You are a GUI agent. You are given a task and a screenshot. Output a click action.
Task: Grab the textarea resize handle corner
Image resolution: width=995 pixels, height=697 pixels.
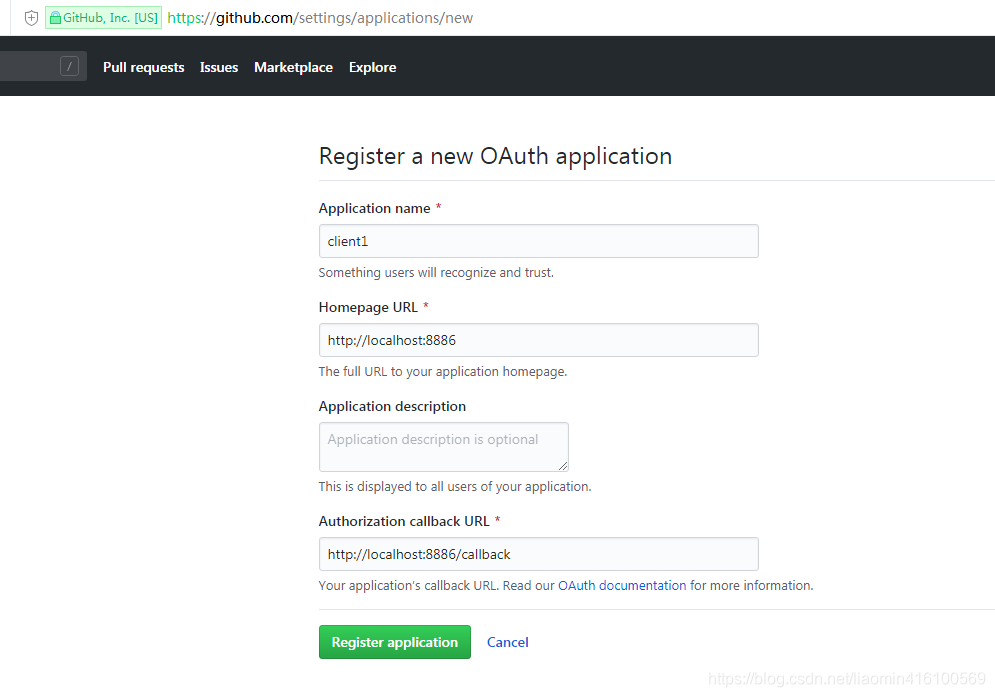point(563,466)
